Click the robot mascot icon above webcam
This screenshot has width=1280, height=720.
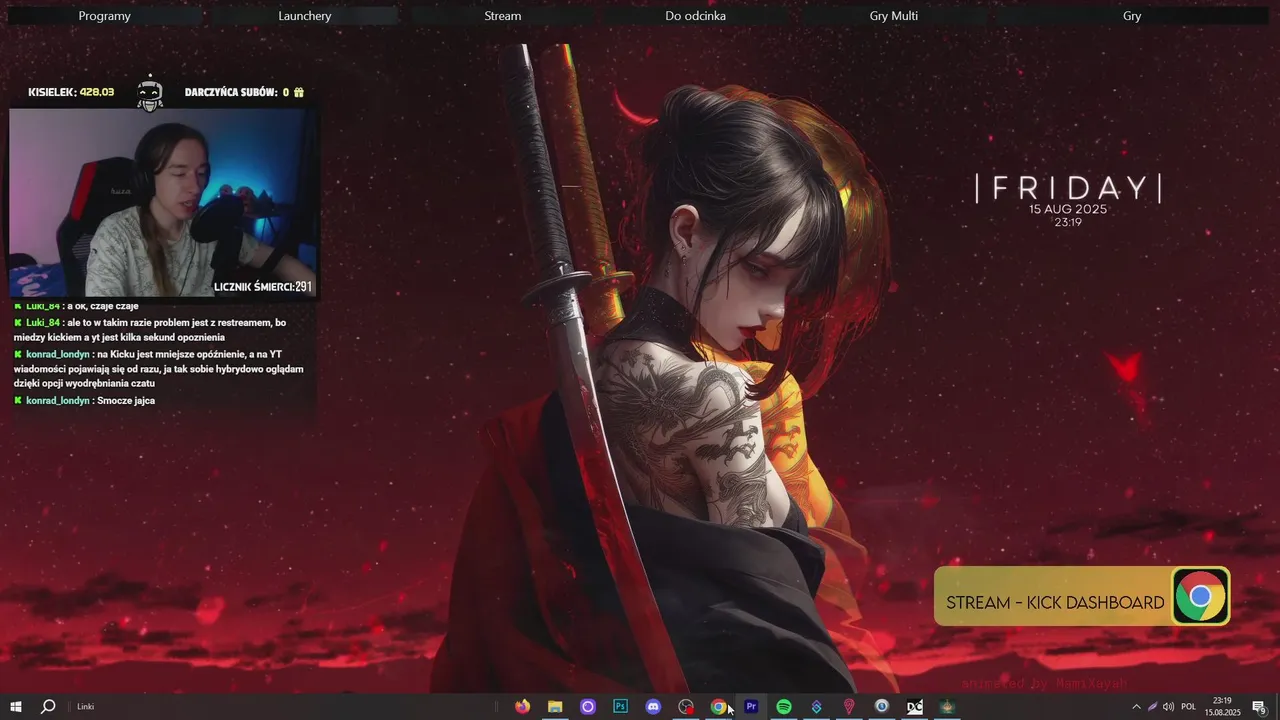[150, 93]
